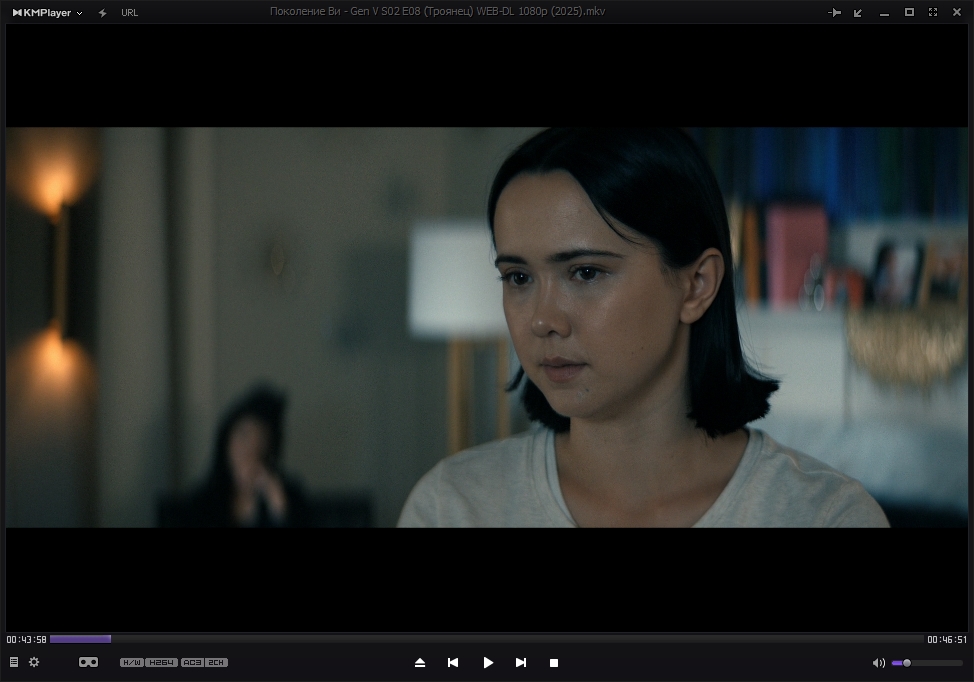Screen dimensions: 974x682
Task: Click the 2CH audio channel badge
Action: (217, 662)
